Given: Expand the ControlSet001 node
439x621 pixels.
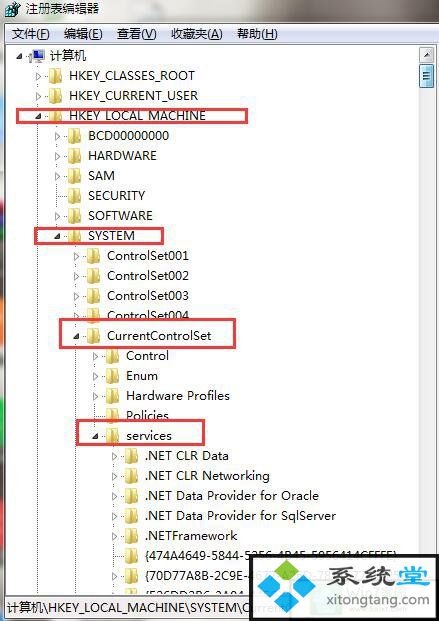Looking at the screenshot, I should pos(76,256).
